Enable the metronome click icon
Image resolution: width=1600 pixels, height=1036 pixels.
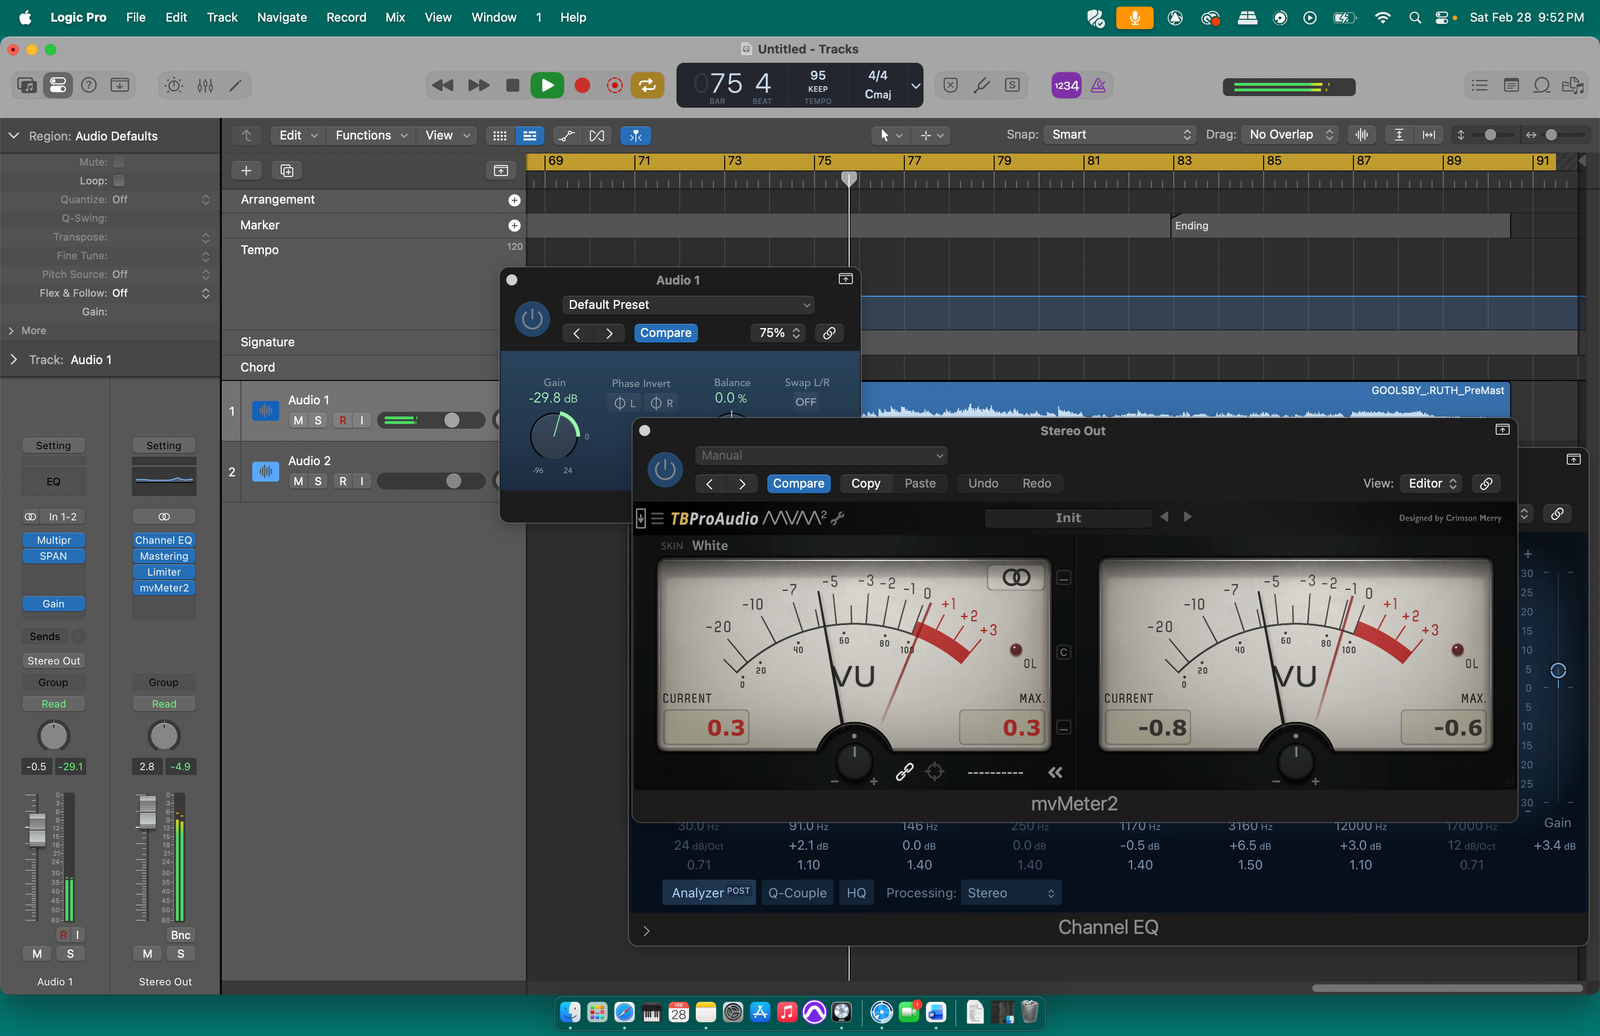click(1098, 86)
